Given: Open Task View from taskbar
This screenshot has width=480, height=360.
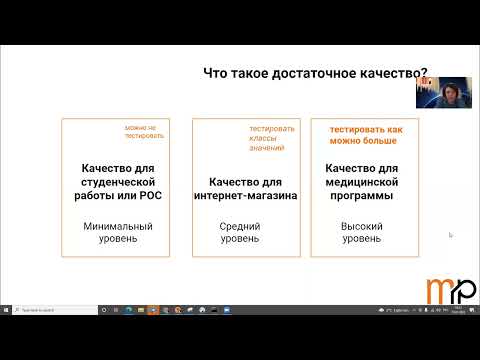Looking at the screenshot, I should 116,310.
